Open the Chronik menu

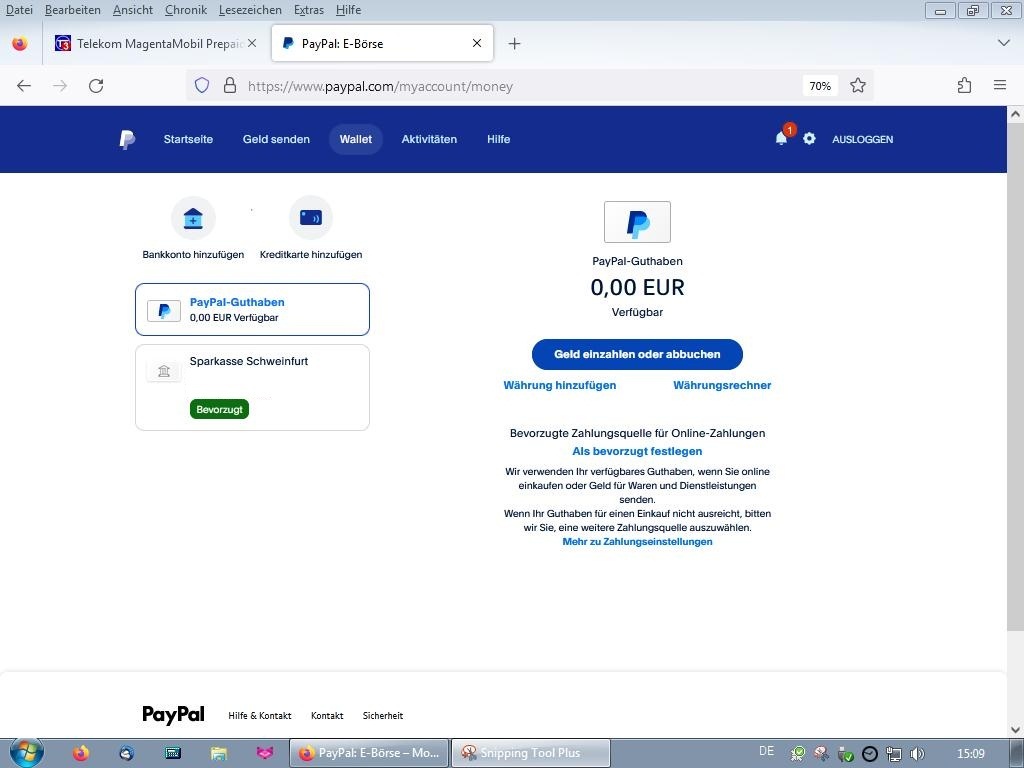(x=185, y=10)
